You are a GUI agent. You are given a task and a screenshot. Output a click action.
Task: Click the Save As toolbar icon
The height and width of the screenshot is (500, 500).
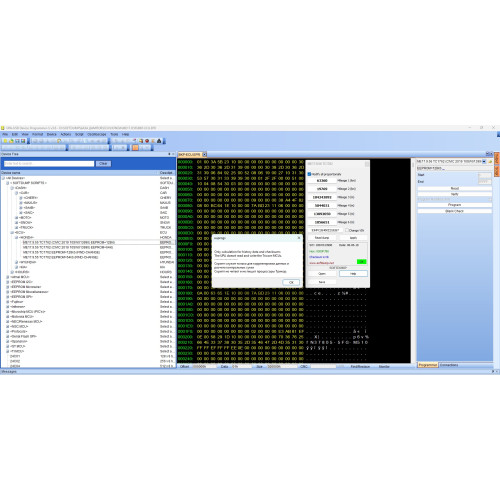(23, 141)
